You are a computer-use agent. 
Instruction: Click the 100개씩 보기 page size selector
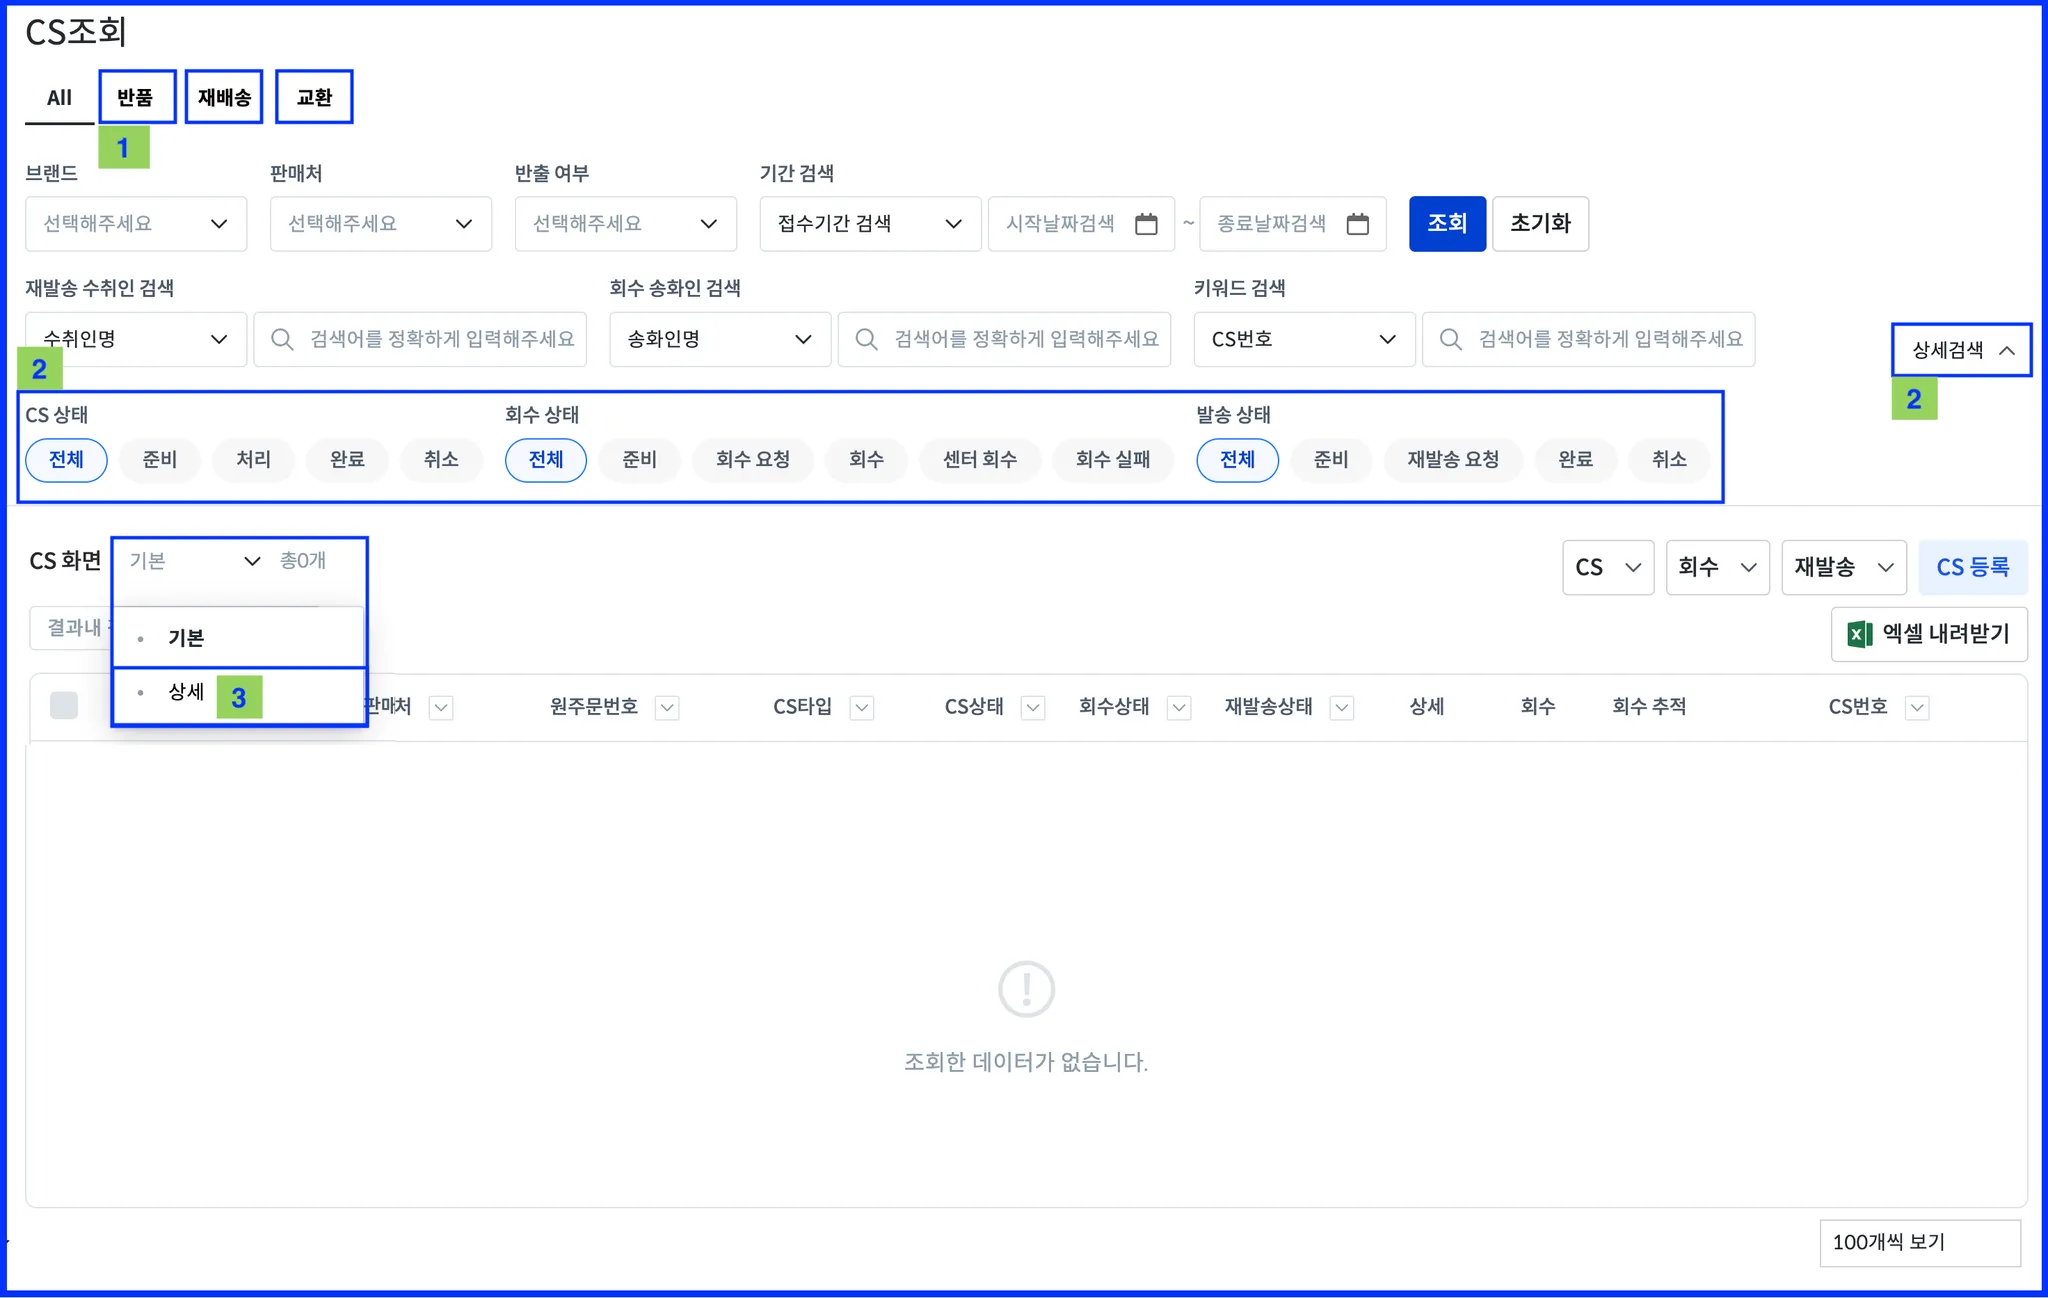coord(1918,1243)
